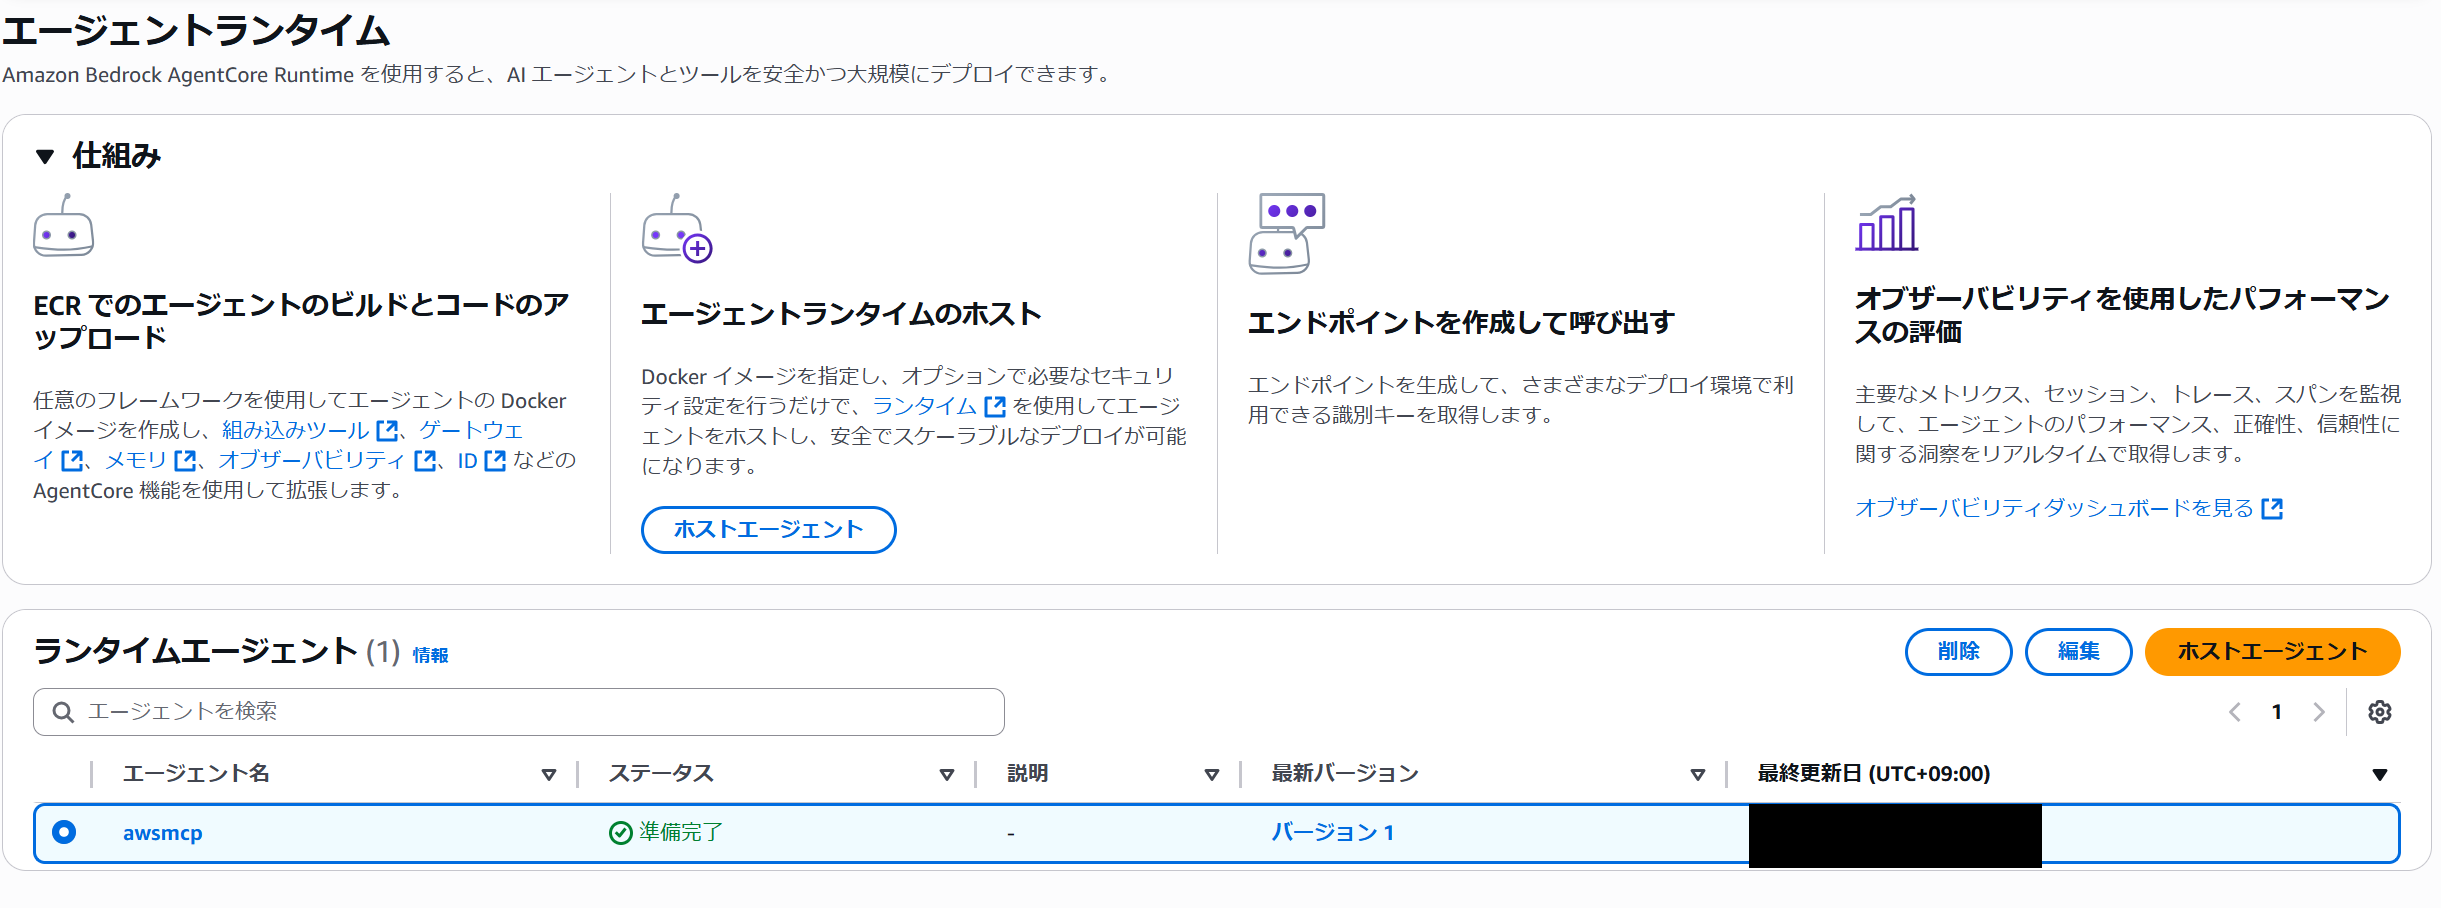Sort by 最終更新日 column arrow
The height and width of the screenshot is (908, 2441).
(2379, 775)
